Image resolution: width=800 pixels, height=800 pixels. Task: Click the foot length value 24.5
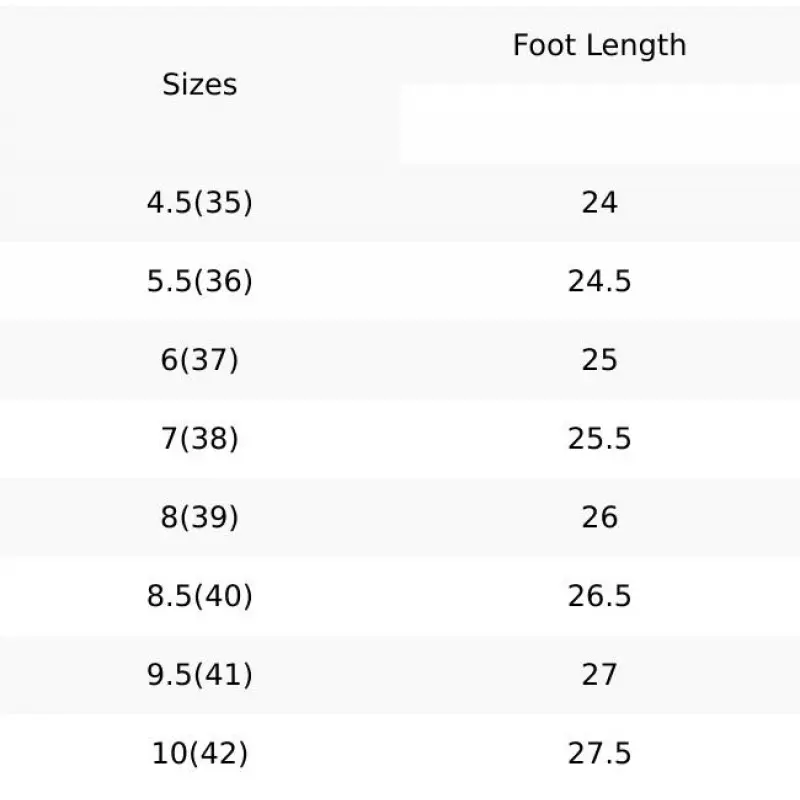click(599, 282)
